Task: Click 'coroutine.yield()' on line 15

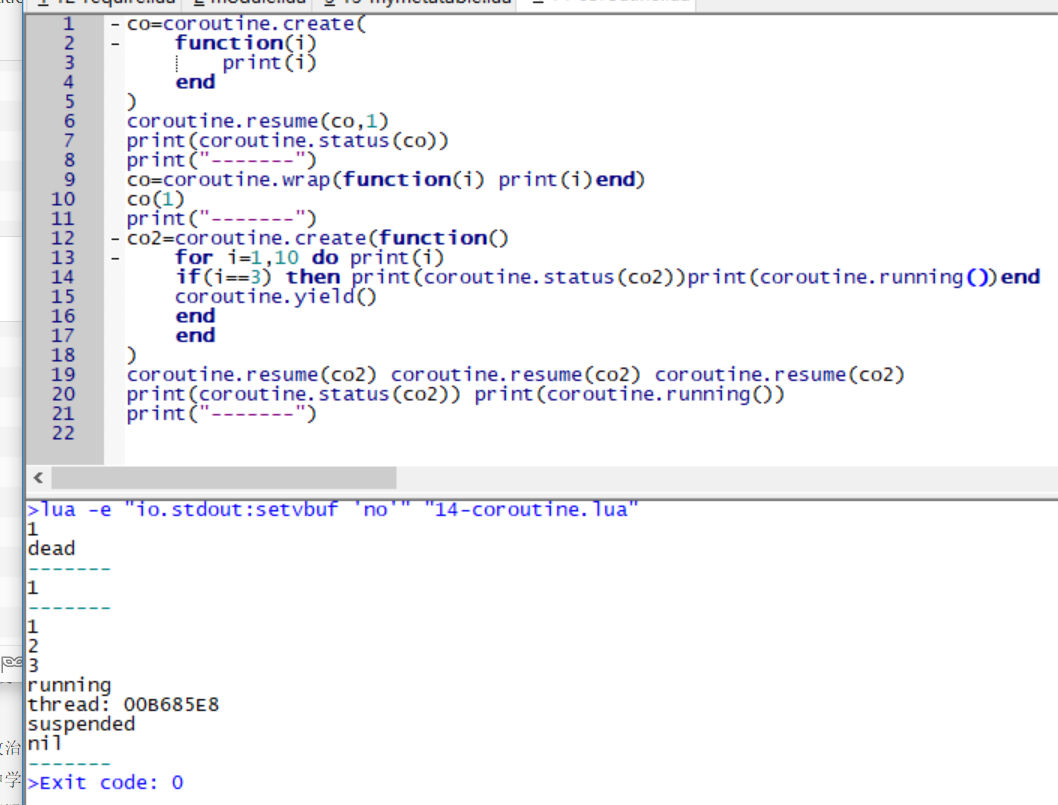Action: [275, 297]
